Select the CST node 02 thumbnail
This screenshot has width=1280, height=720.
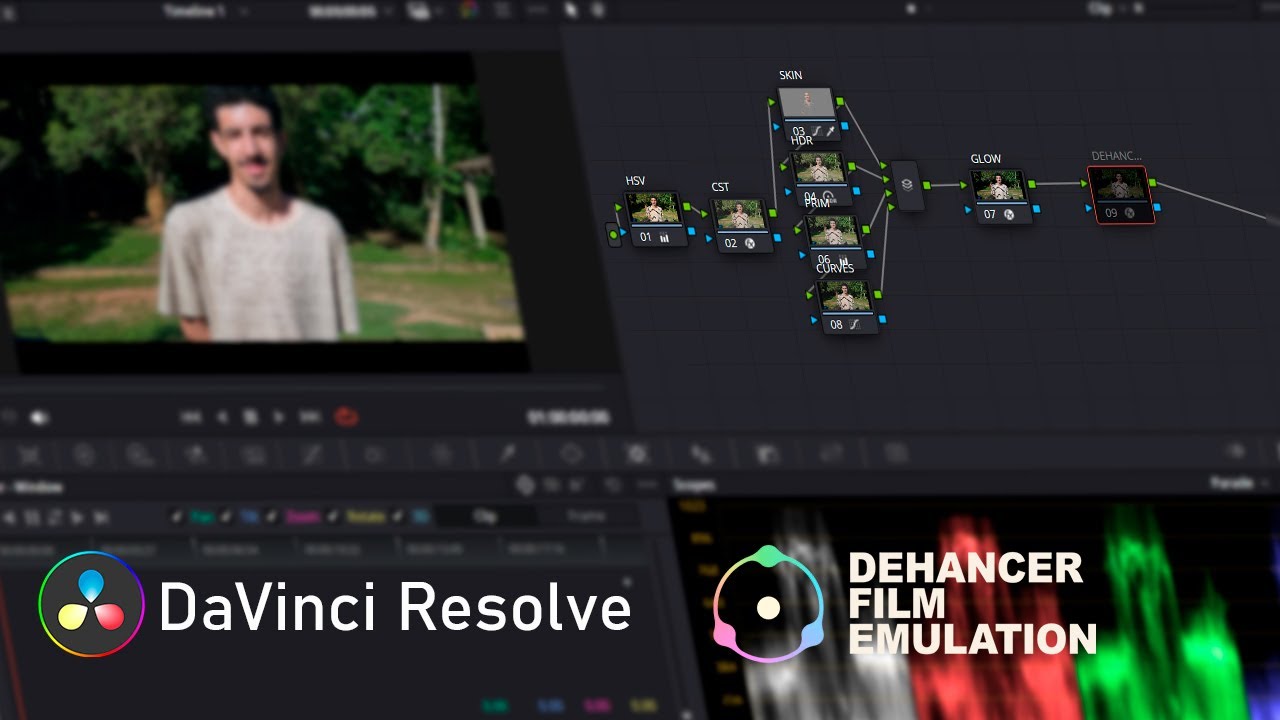[741, 215]
